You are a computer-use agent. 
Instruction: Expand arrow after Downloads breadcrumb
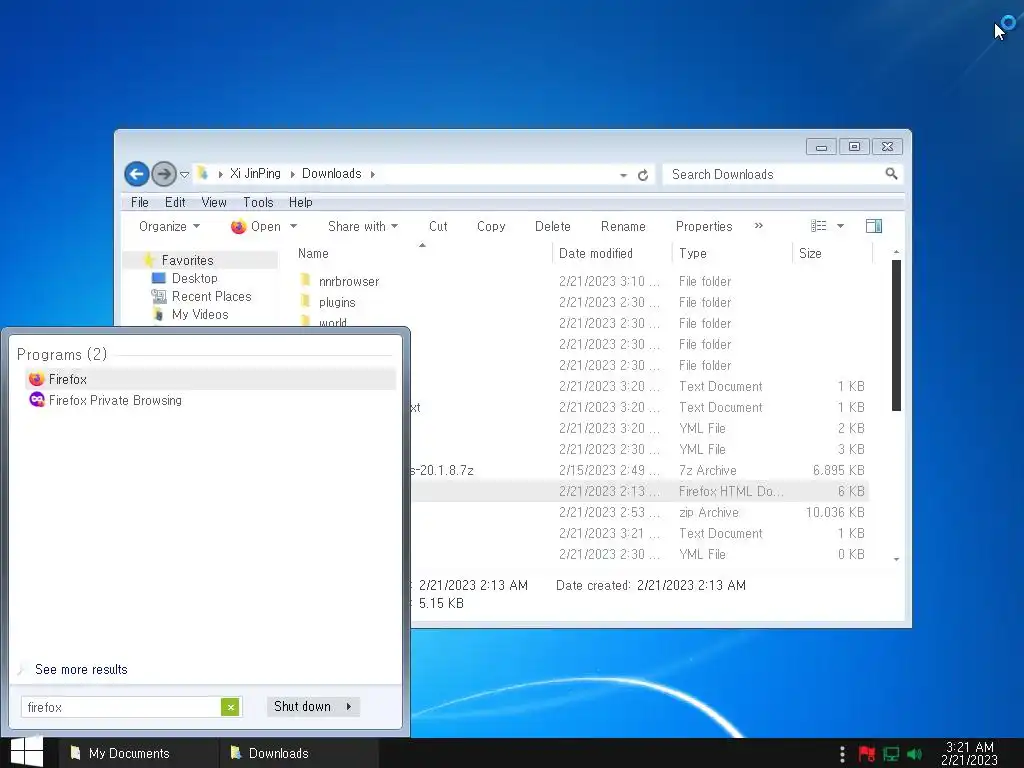pos(372,174)
